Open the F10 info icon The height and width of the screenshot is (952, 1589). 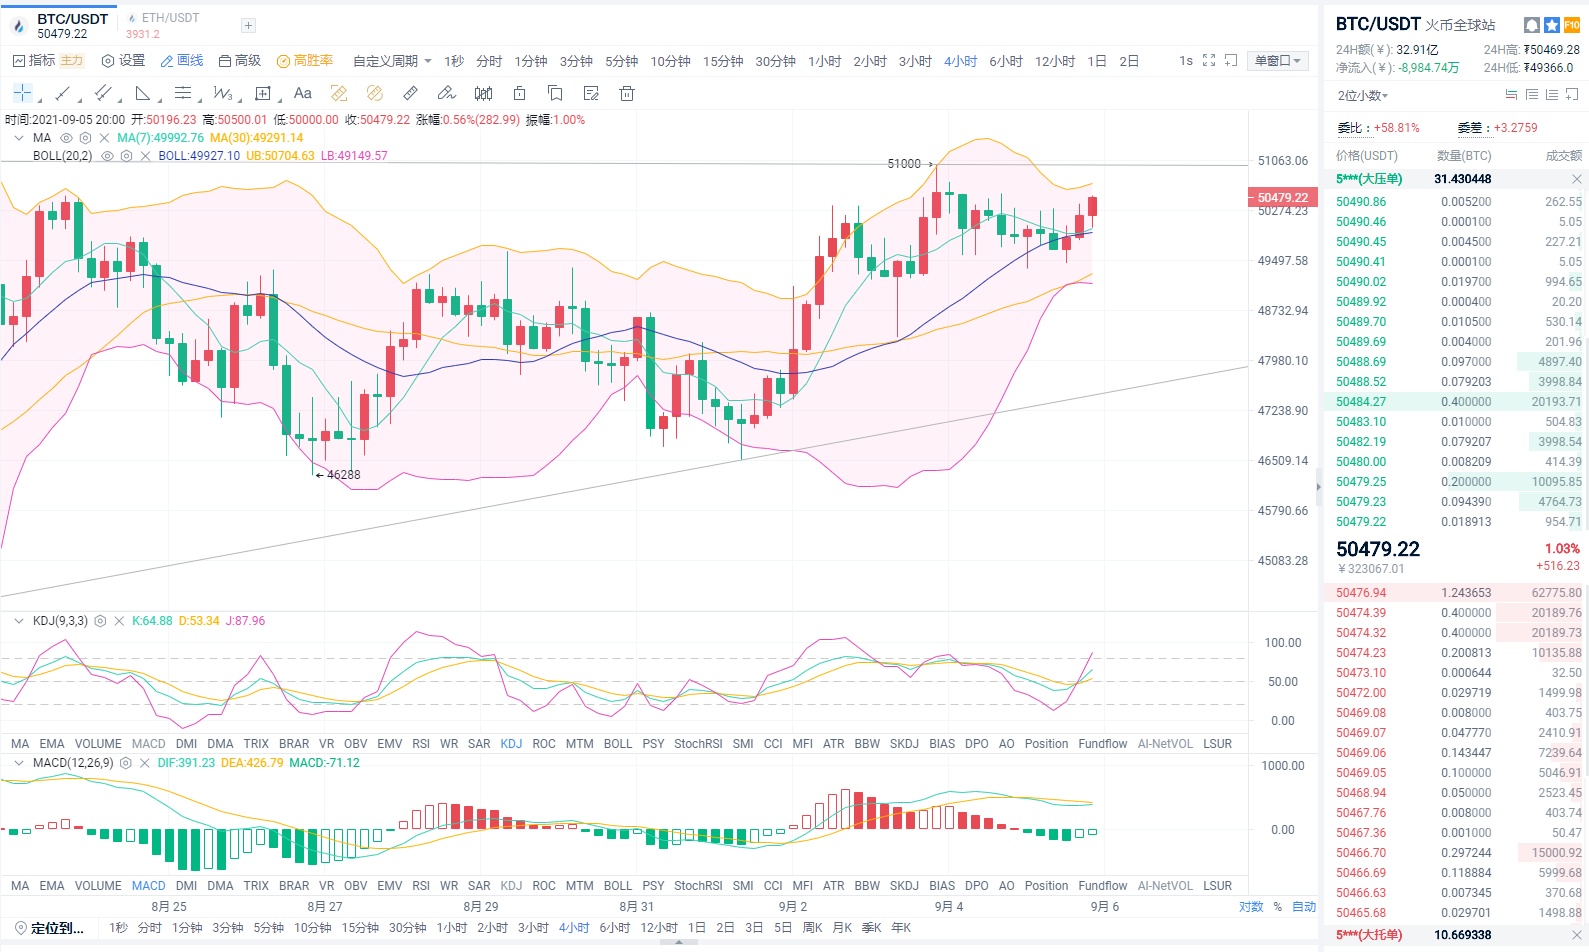(x=1571, y=25)
